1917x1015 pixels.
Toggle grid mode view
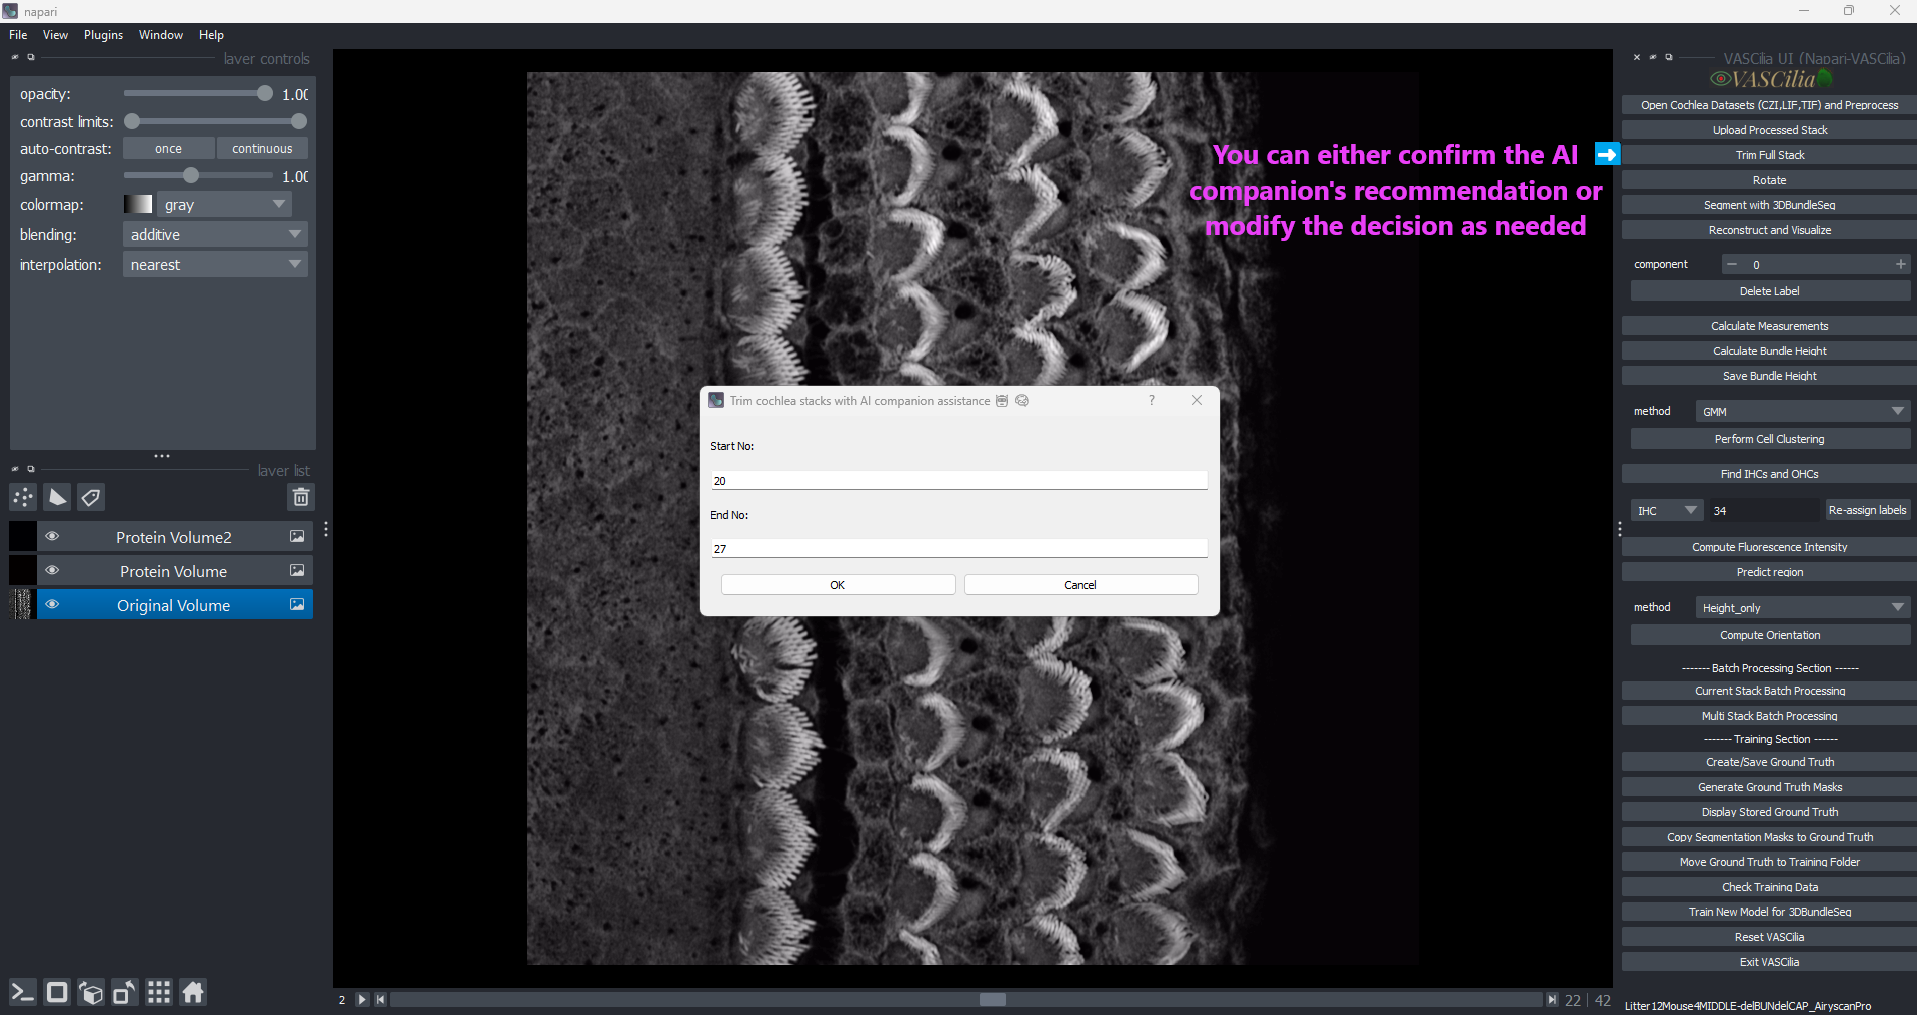(x=159, y=992)
